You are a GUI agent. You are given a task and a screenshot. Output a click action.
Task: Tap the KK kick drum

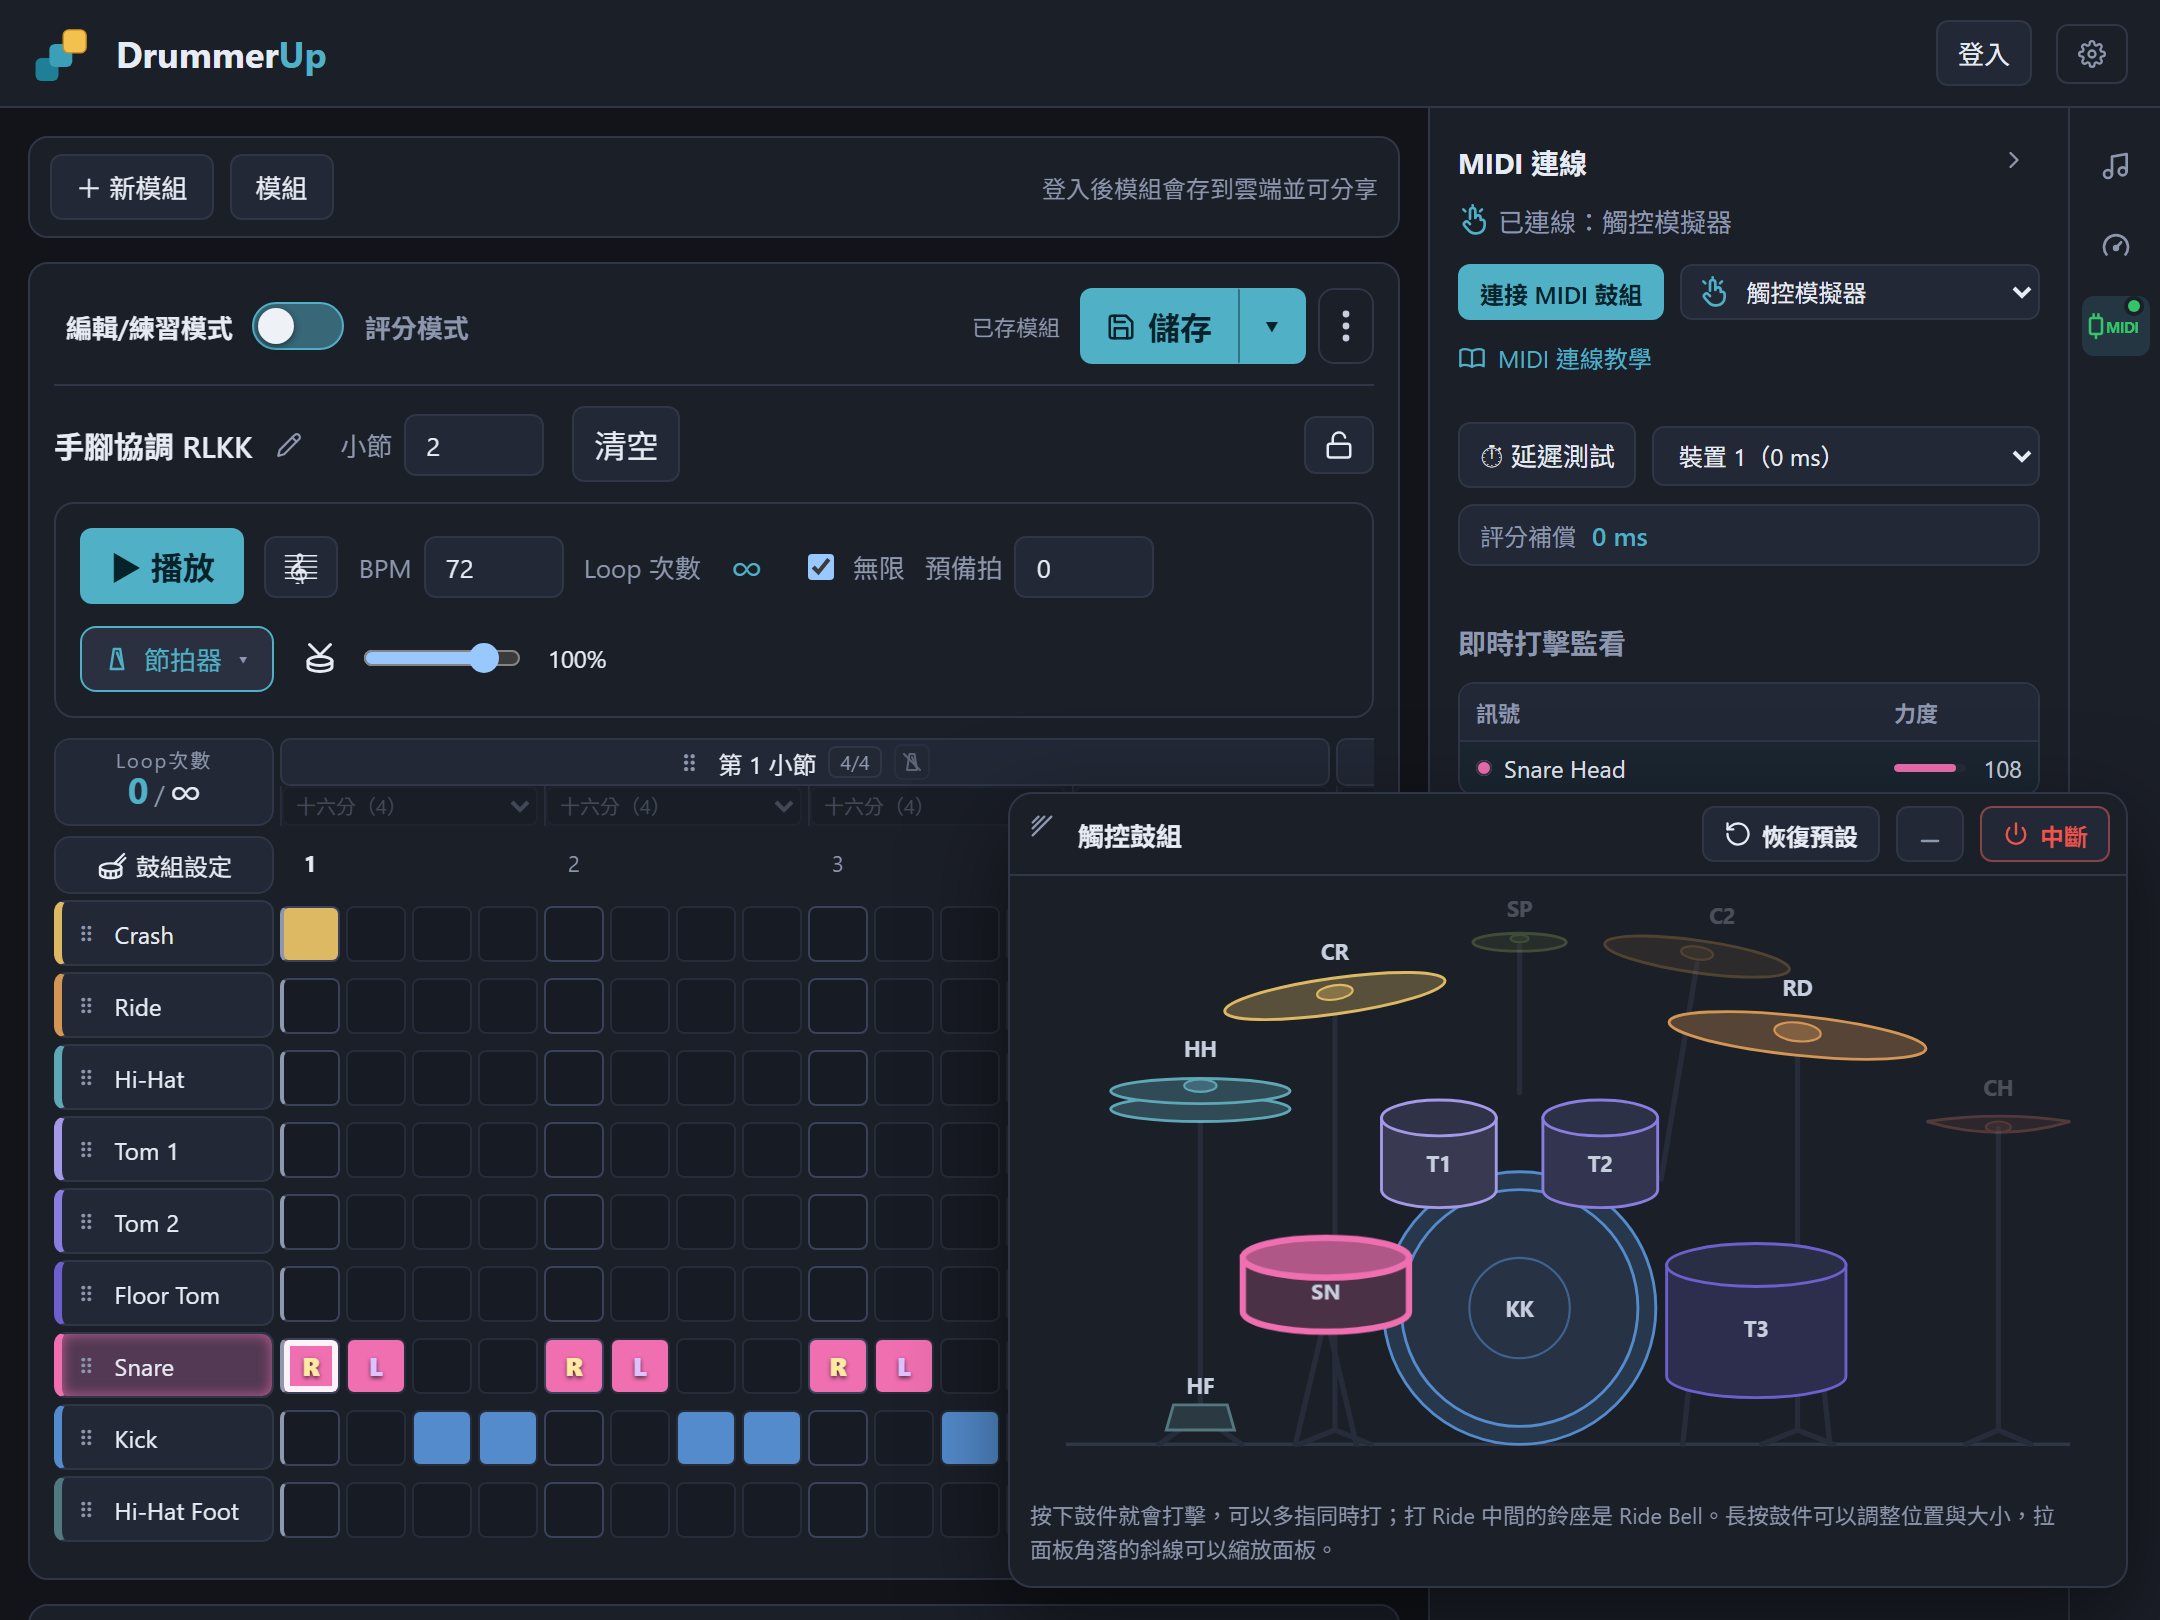point(1519,1308)
